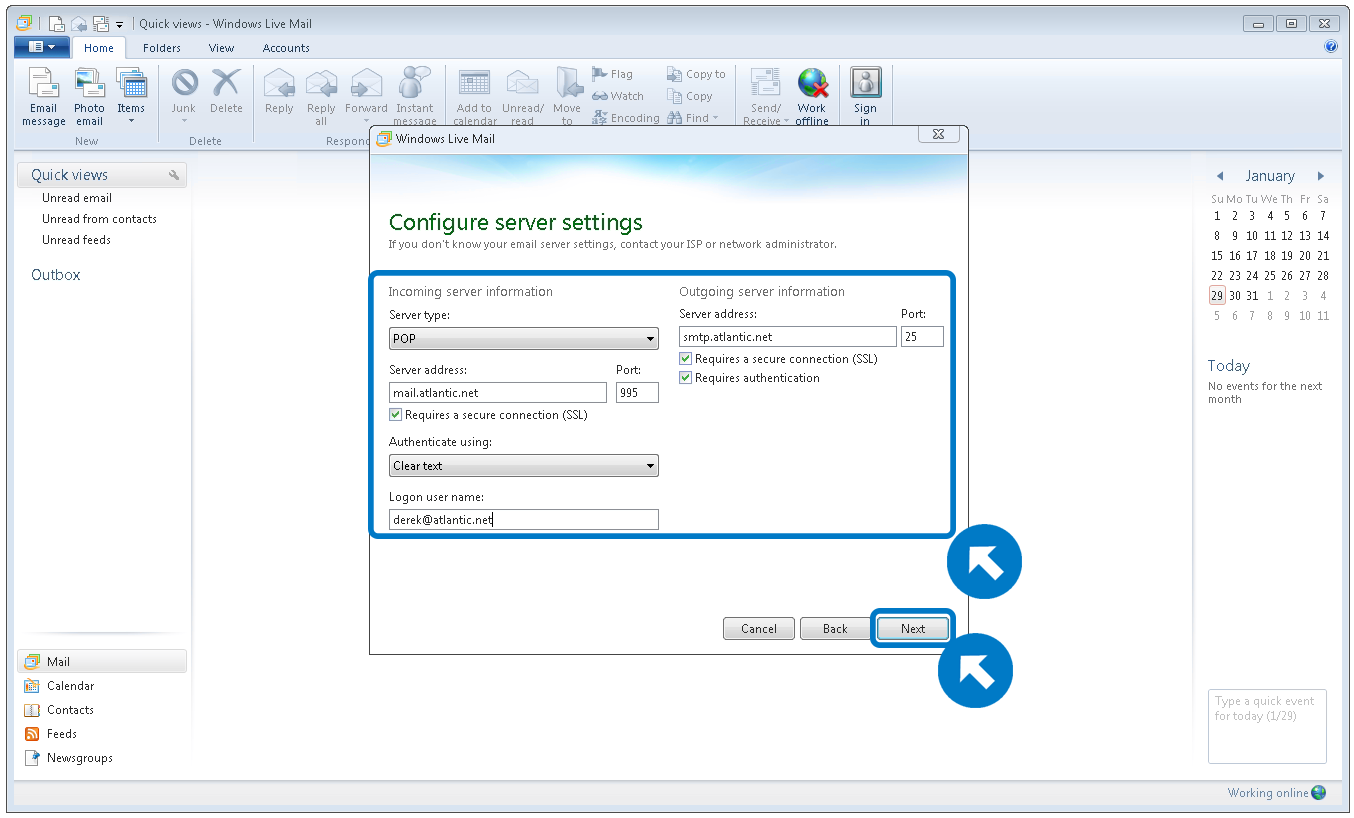
Task: Click the Cancel button
Action: [758, 628]
